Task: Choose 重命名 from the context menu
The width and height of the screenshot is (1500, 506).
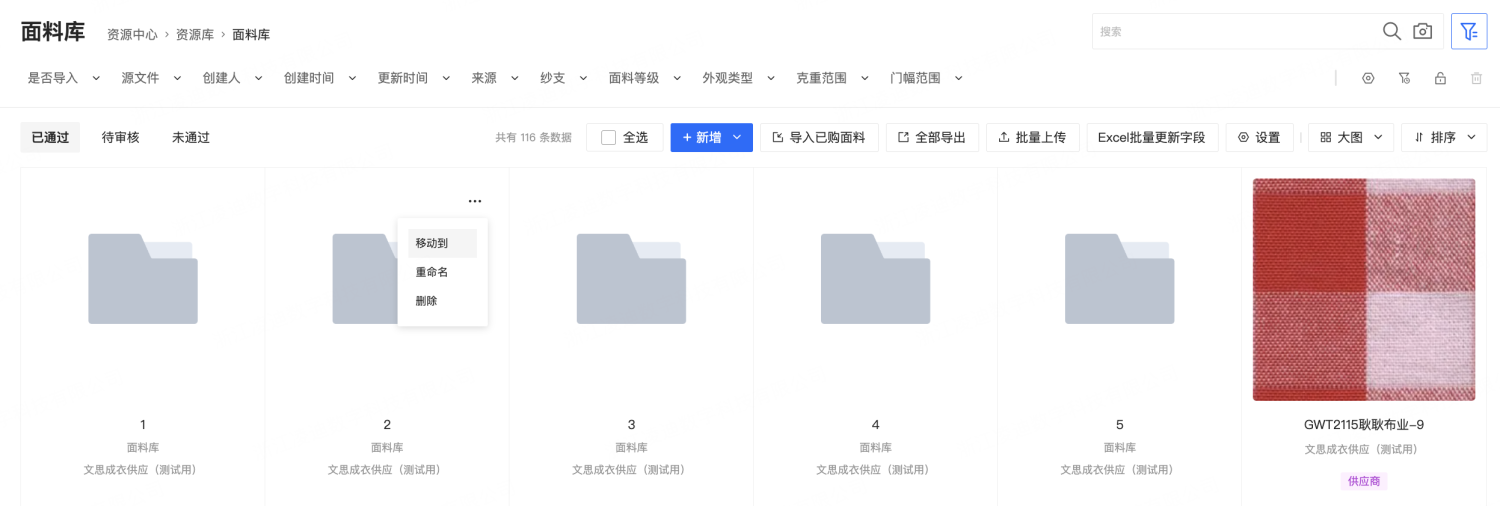Action: [x=432, y=272]
